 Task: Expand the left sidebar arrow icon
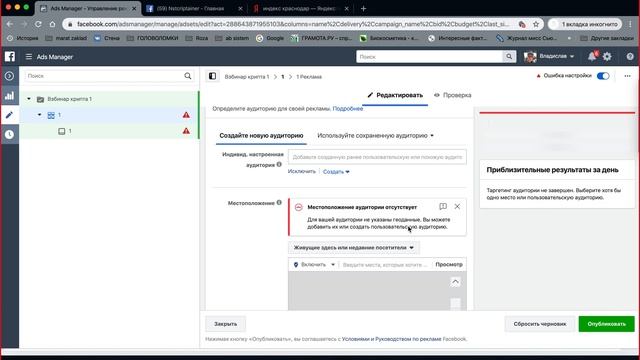[x=9, y=76]
